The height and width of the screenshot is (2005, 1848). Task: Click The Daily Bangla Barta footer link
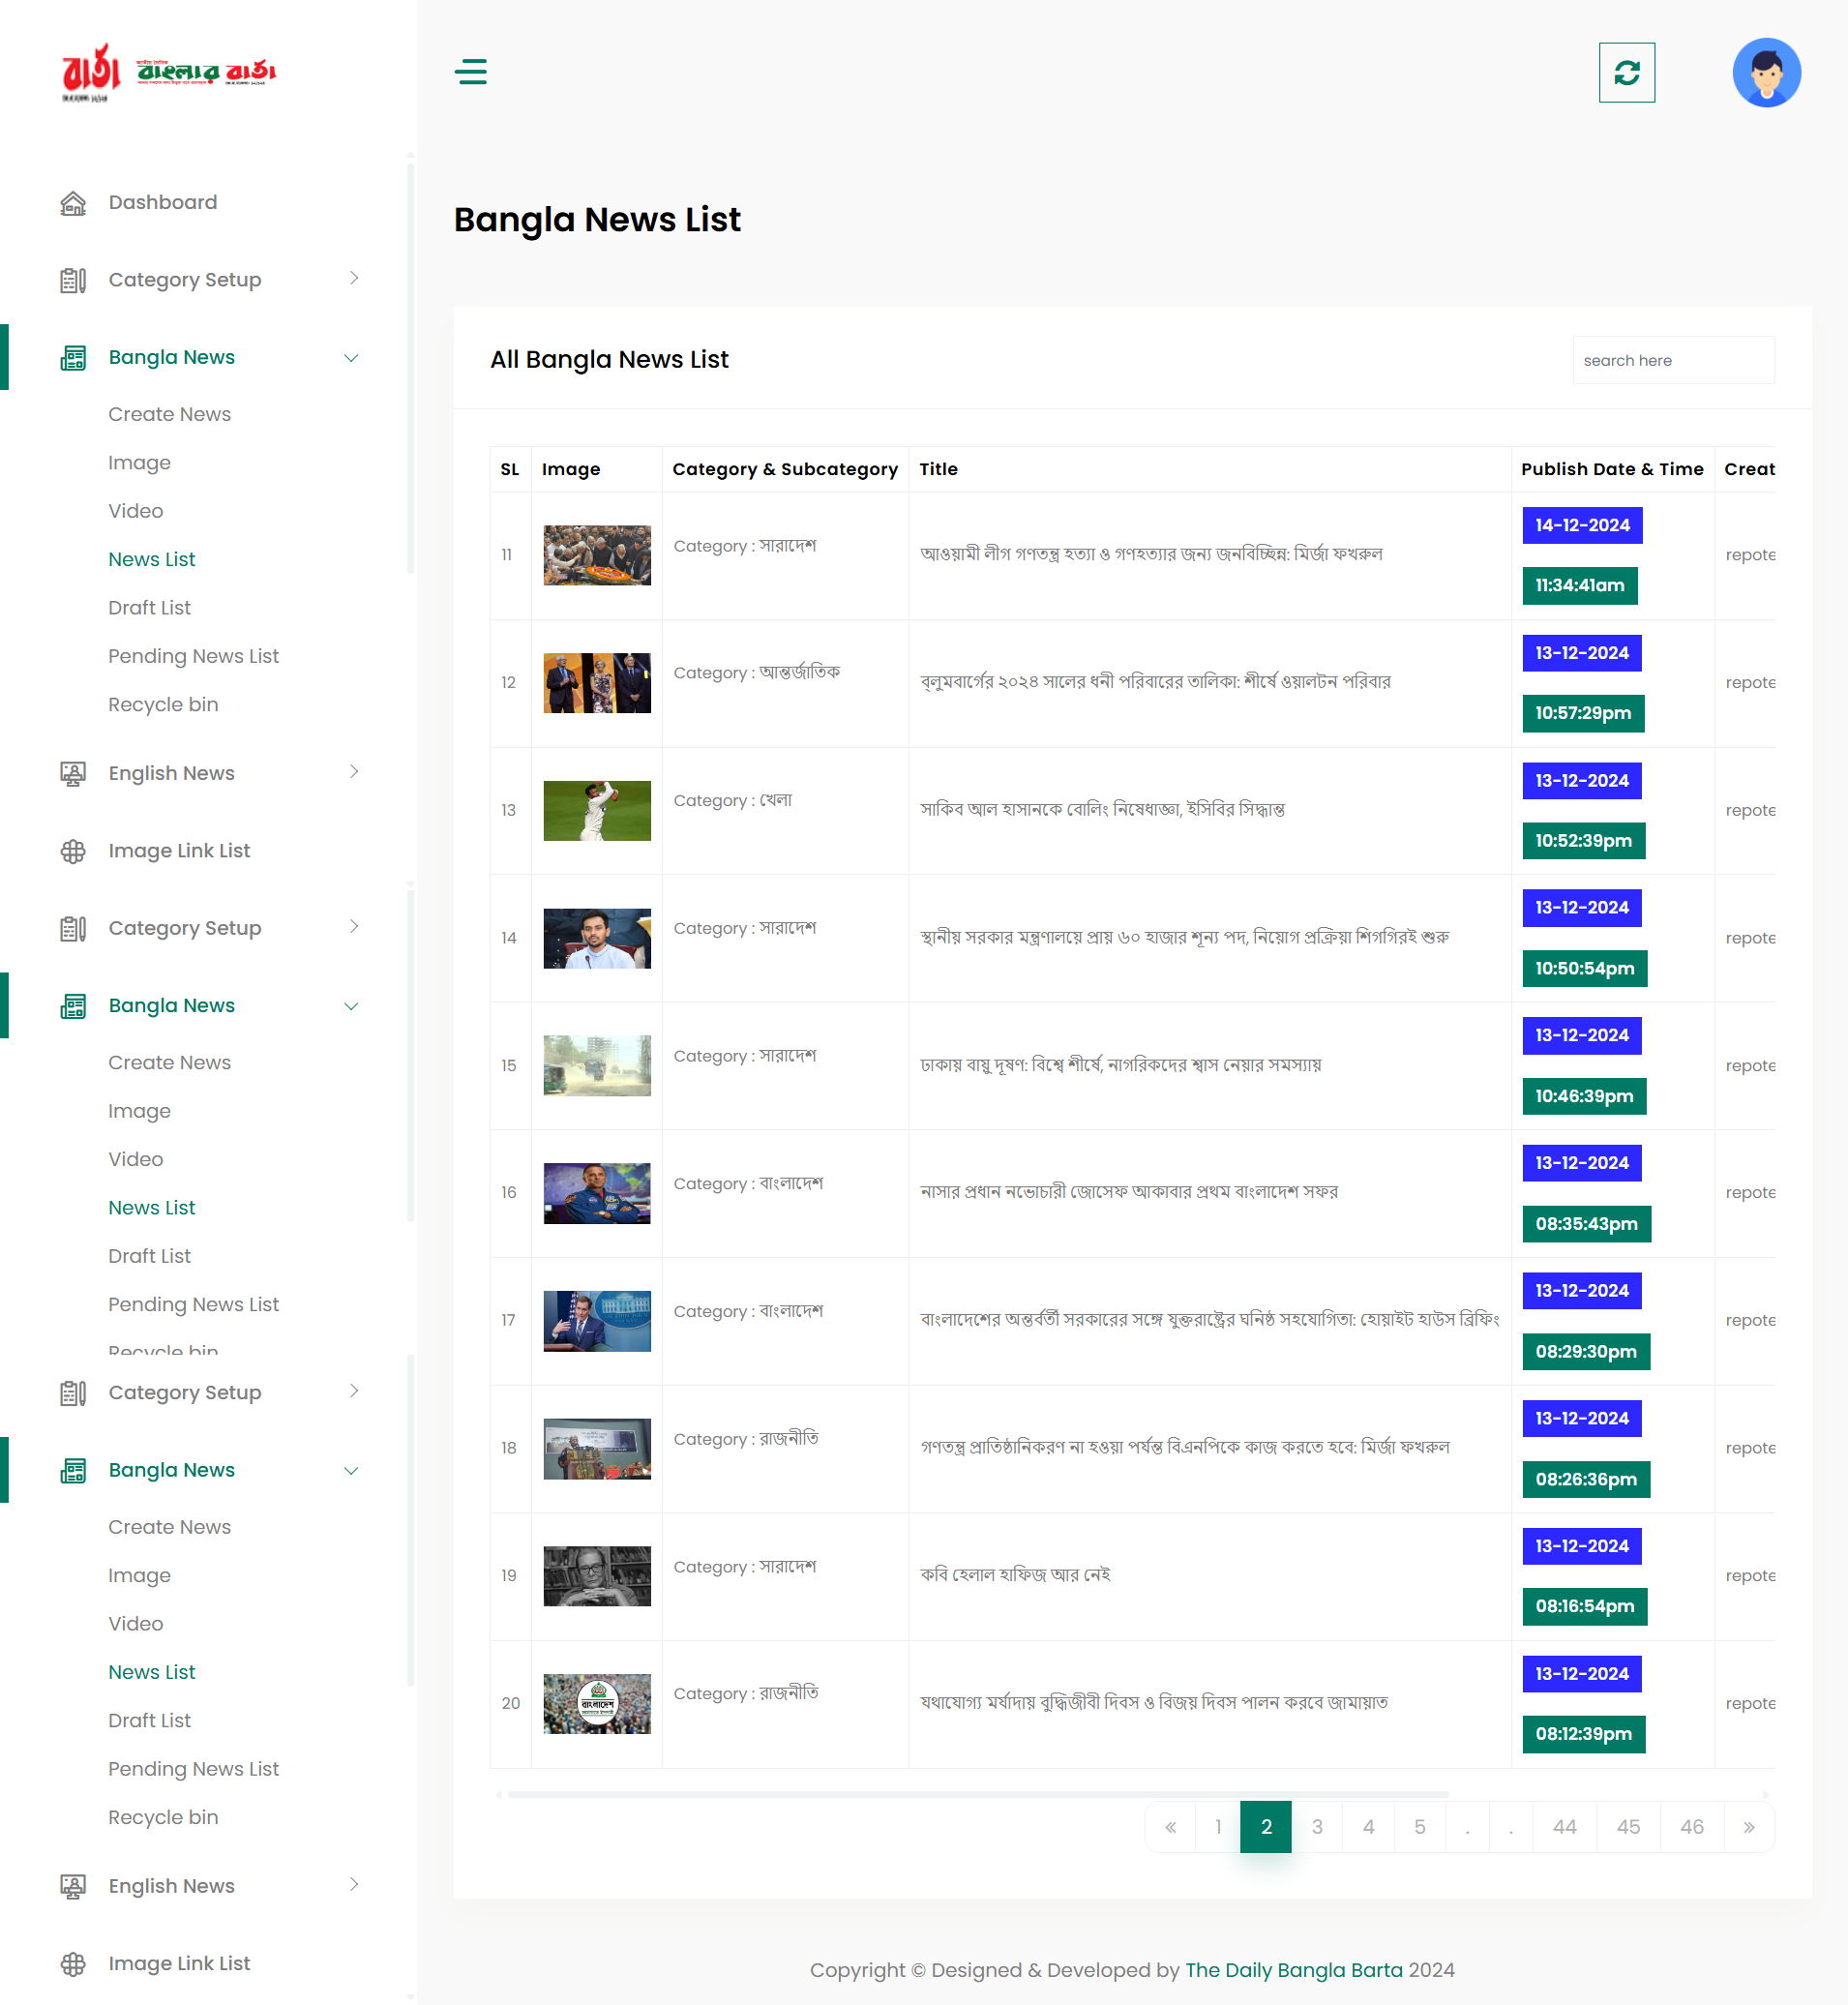point(1293,1969)
